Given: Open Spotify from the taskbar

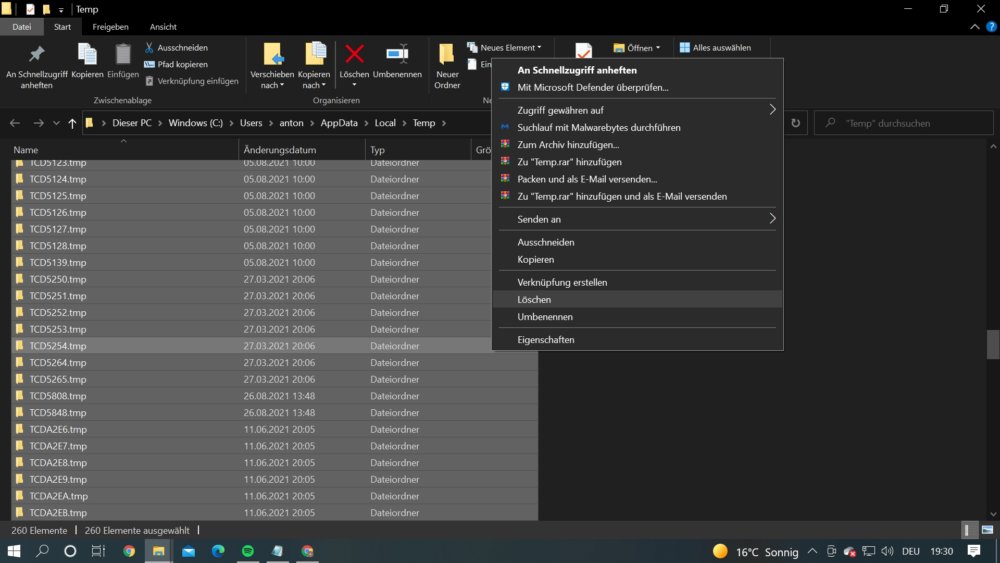Looking at the screenshot, I should click(247, 551).
